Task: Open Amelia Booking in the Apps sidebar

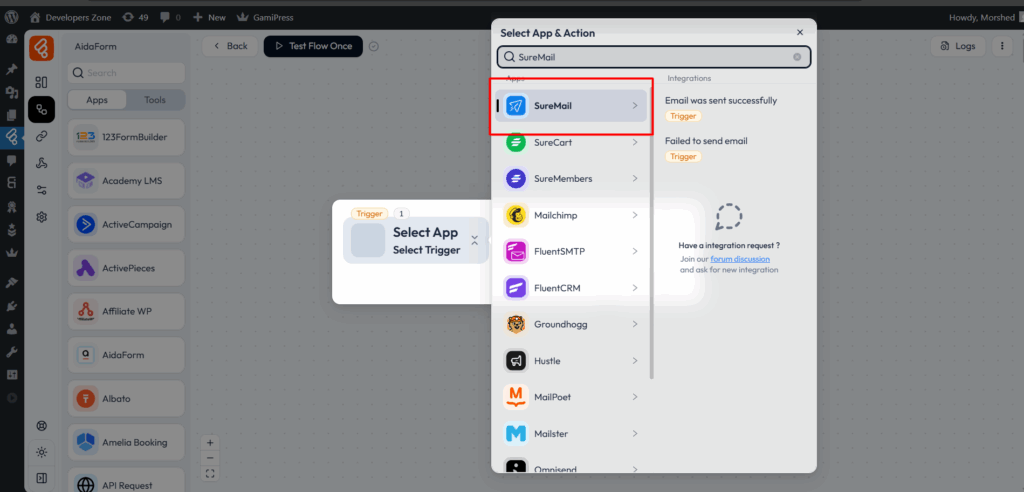Action: [x=126, y=442]
